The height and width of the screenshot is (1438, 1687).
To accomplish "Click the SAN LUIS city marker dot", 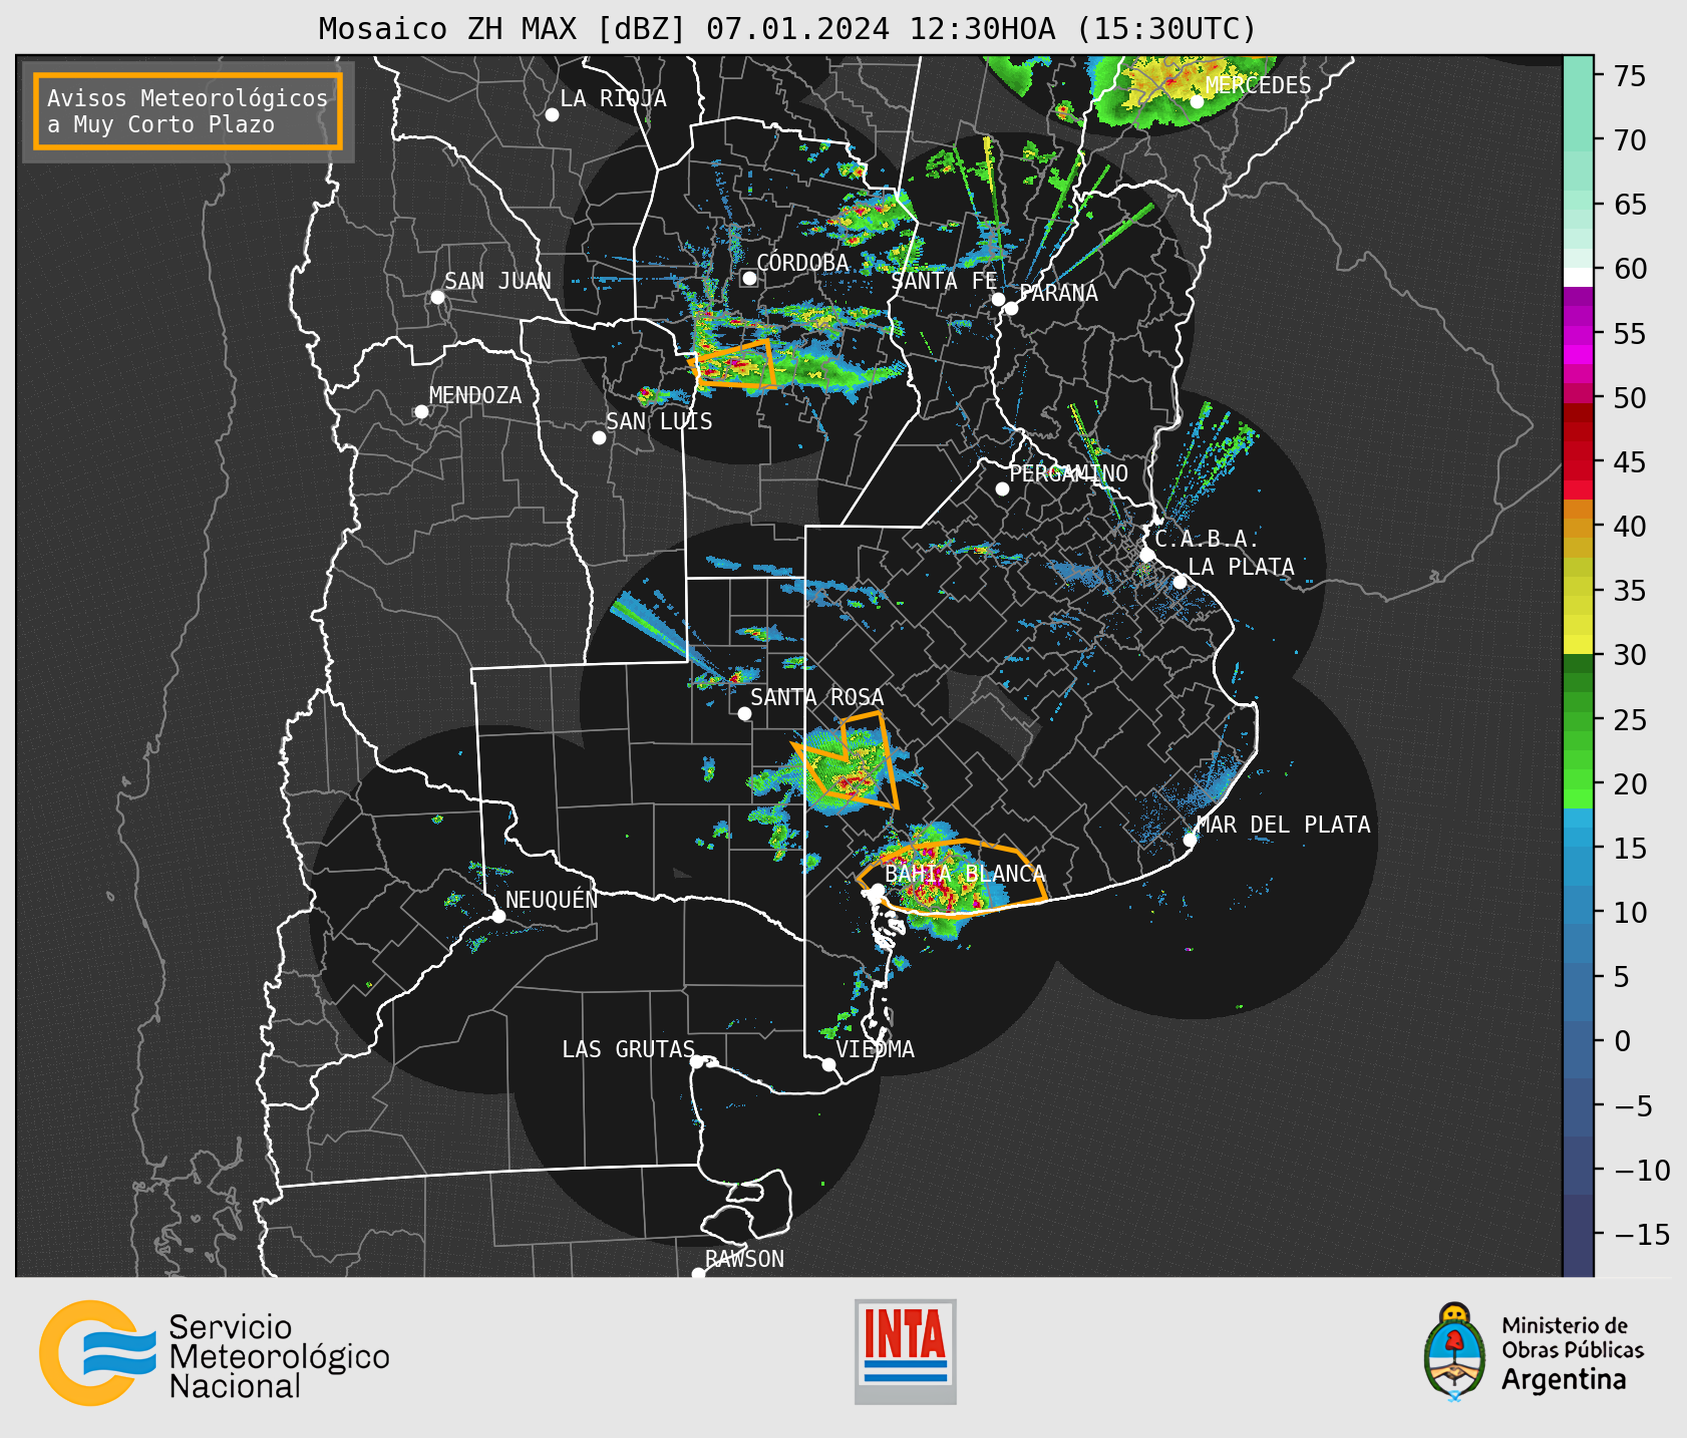I will 599,438.
